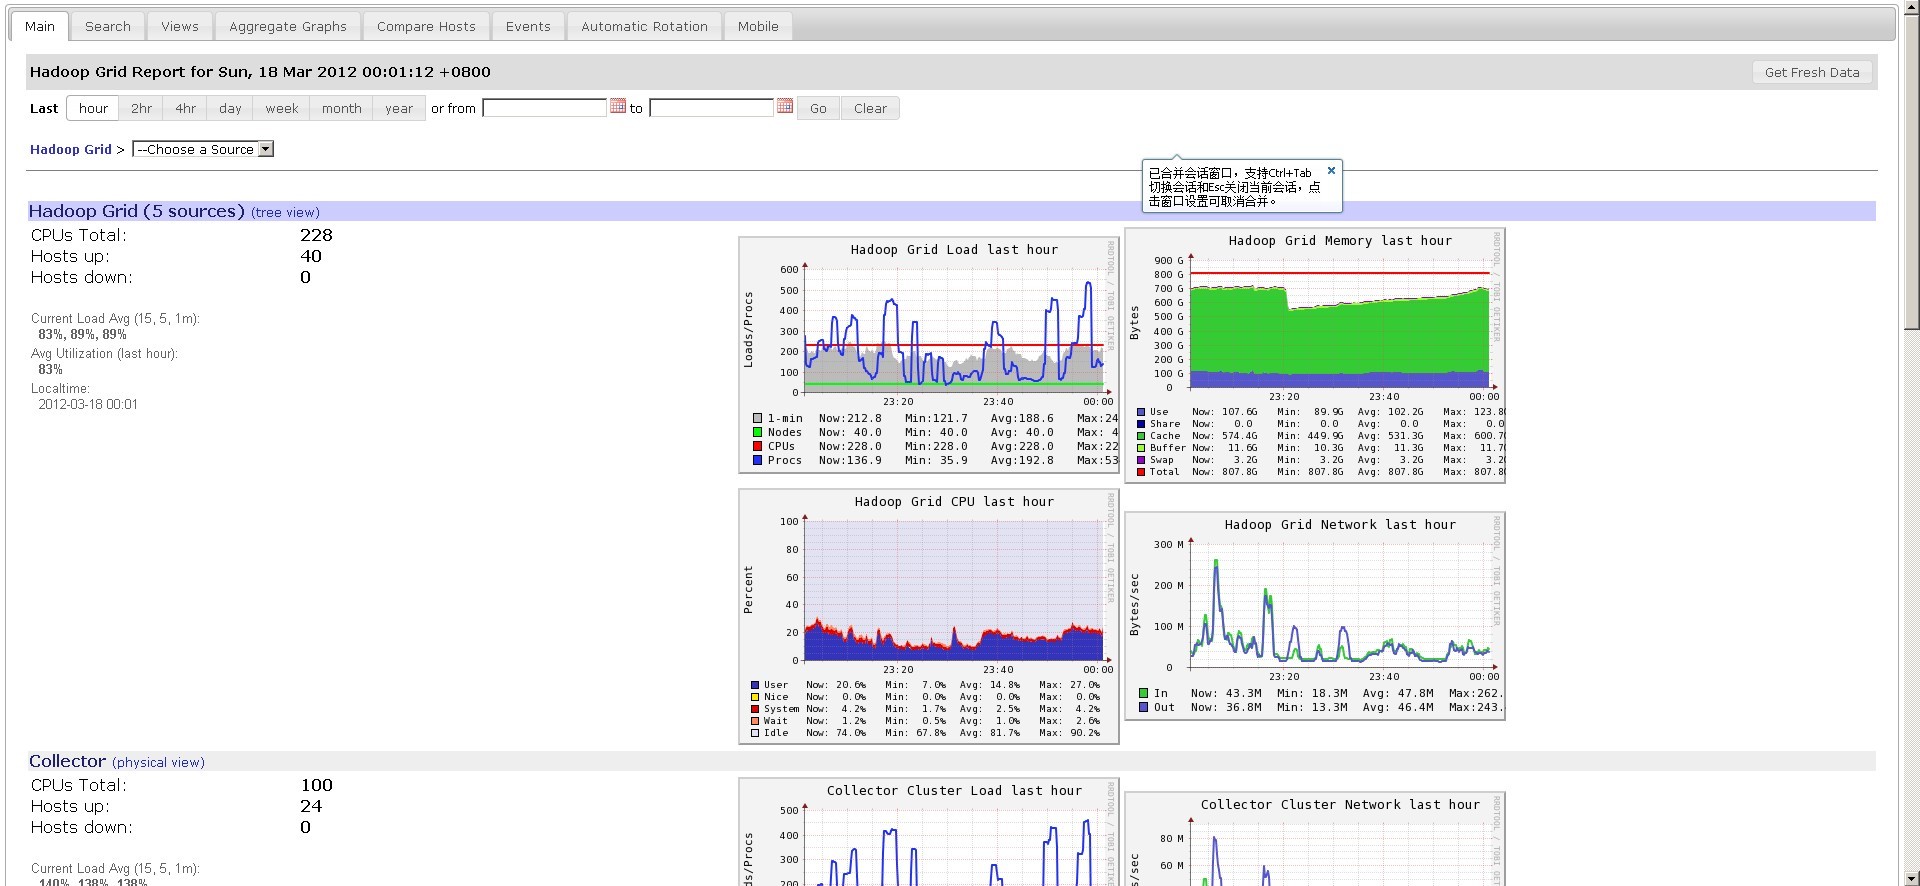Open the Collector Cluster Network graph
Image resolution: width=1920 pixels, height=886 pixels.
pos(1315,839)
